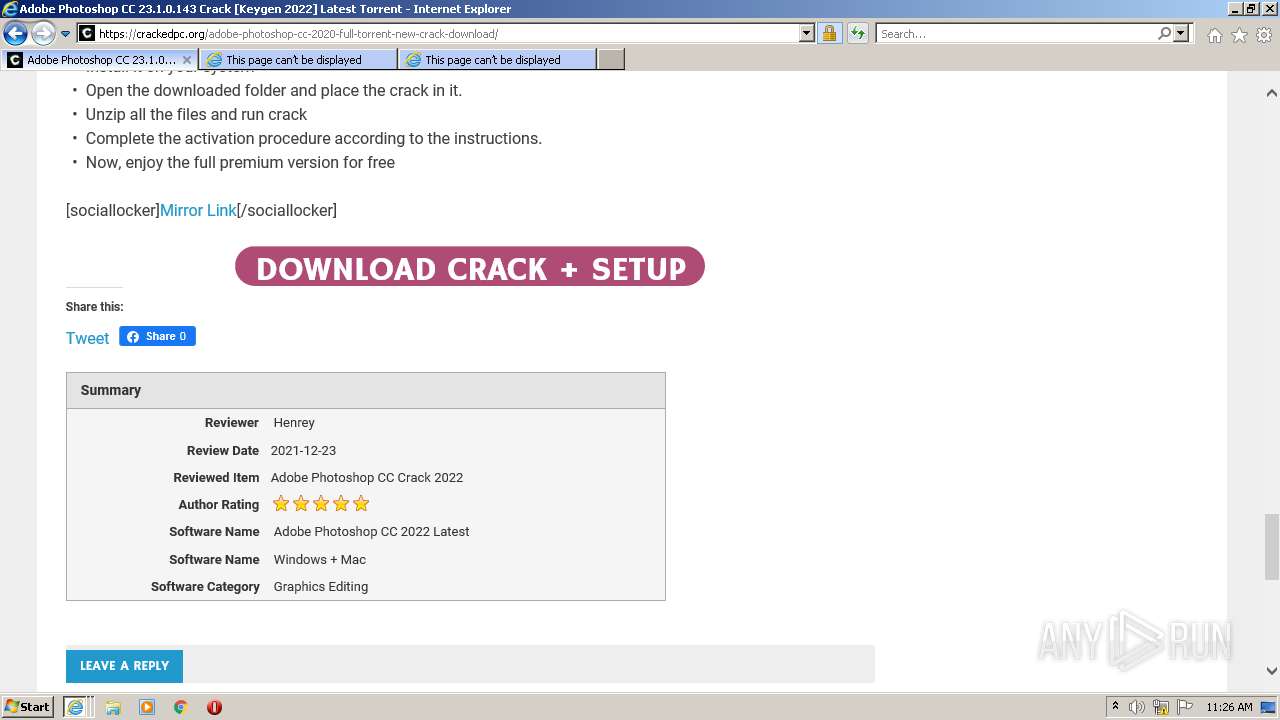Click the page scrollbar down arrow
The image size is (1280, 720).
pyautogui.click(x=1271, y=671)
